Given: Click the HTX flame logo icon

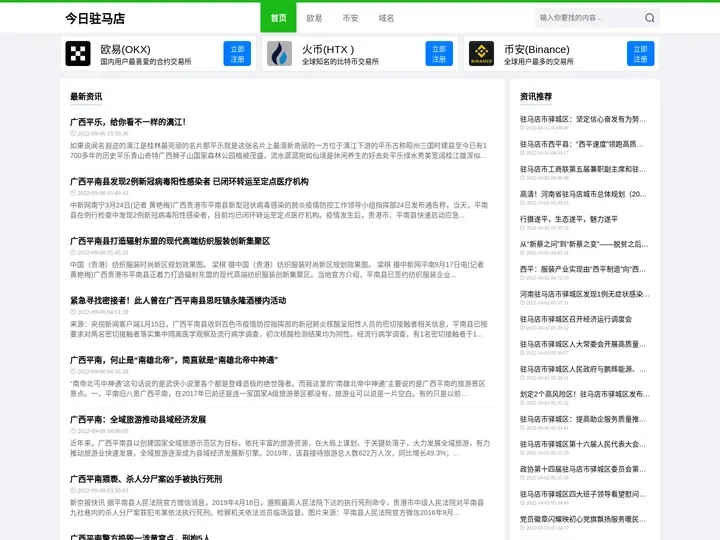Looking at the screenshot, I should click(x=279, y=54).
